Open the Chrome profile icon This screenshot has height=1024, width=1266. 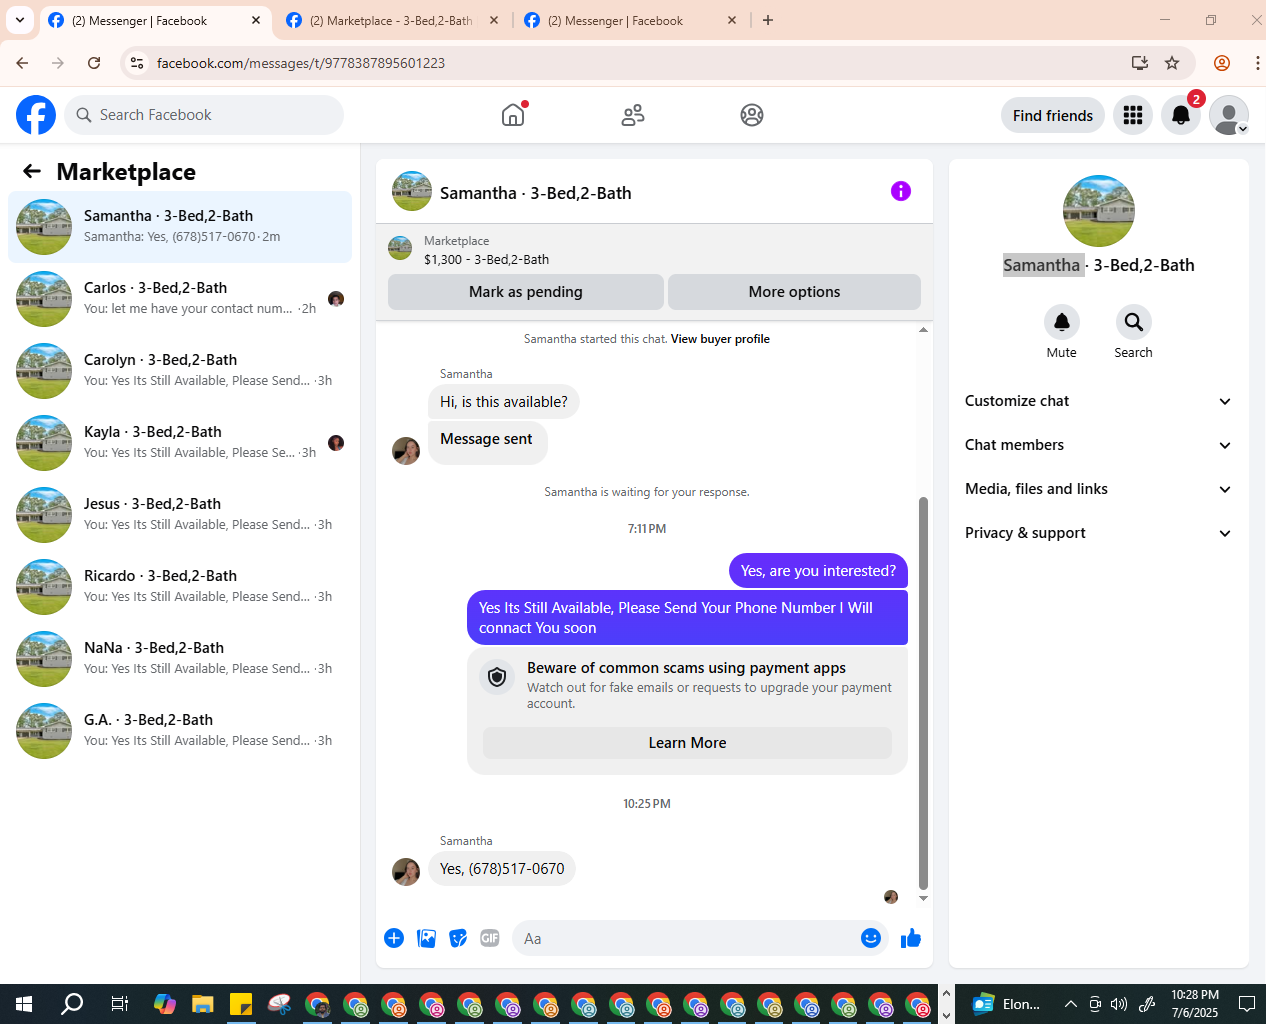[1222, 63]
